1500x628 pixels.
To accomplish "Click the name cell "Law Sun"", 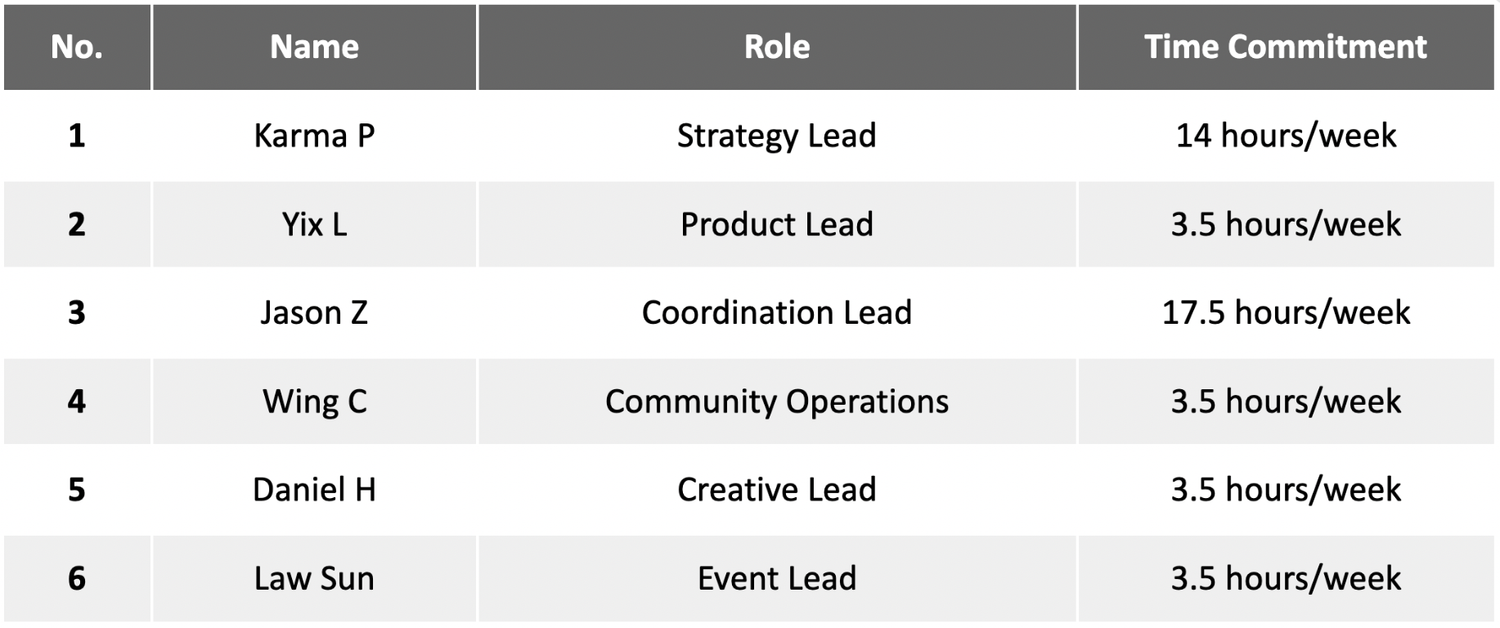I will [314, 578].
